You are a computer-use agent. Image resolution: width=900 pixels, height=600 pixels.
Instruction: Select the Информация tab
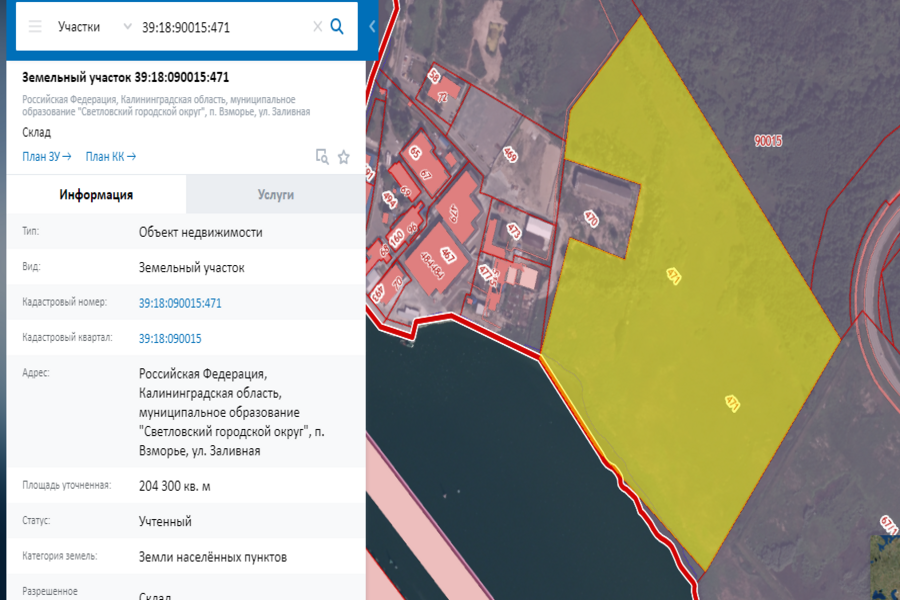pyautogui.click(x=95, y=195)
